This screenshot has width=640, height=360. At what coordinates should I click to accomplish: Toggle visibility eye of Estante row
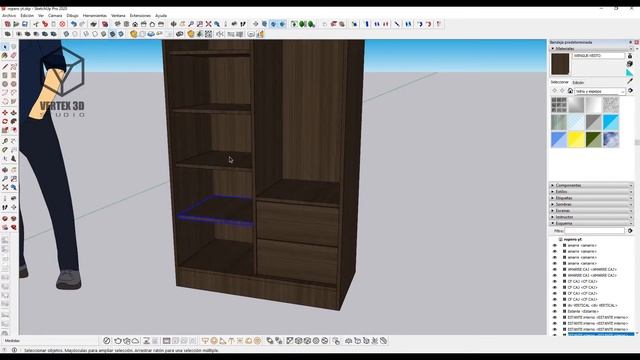[x=554, y=311]
